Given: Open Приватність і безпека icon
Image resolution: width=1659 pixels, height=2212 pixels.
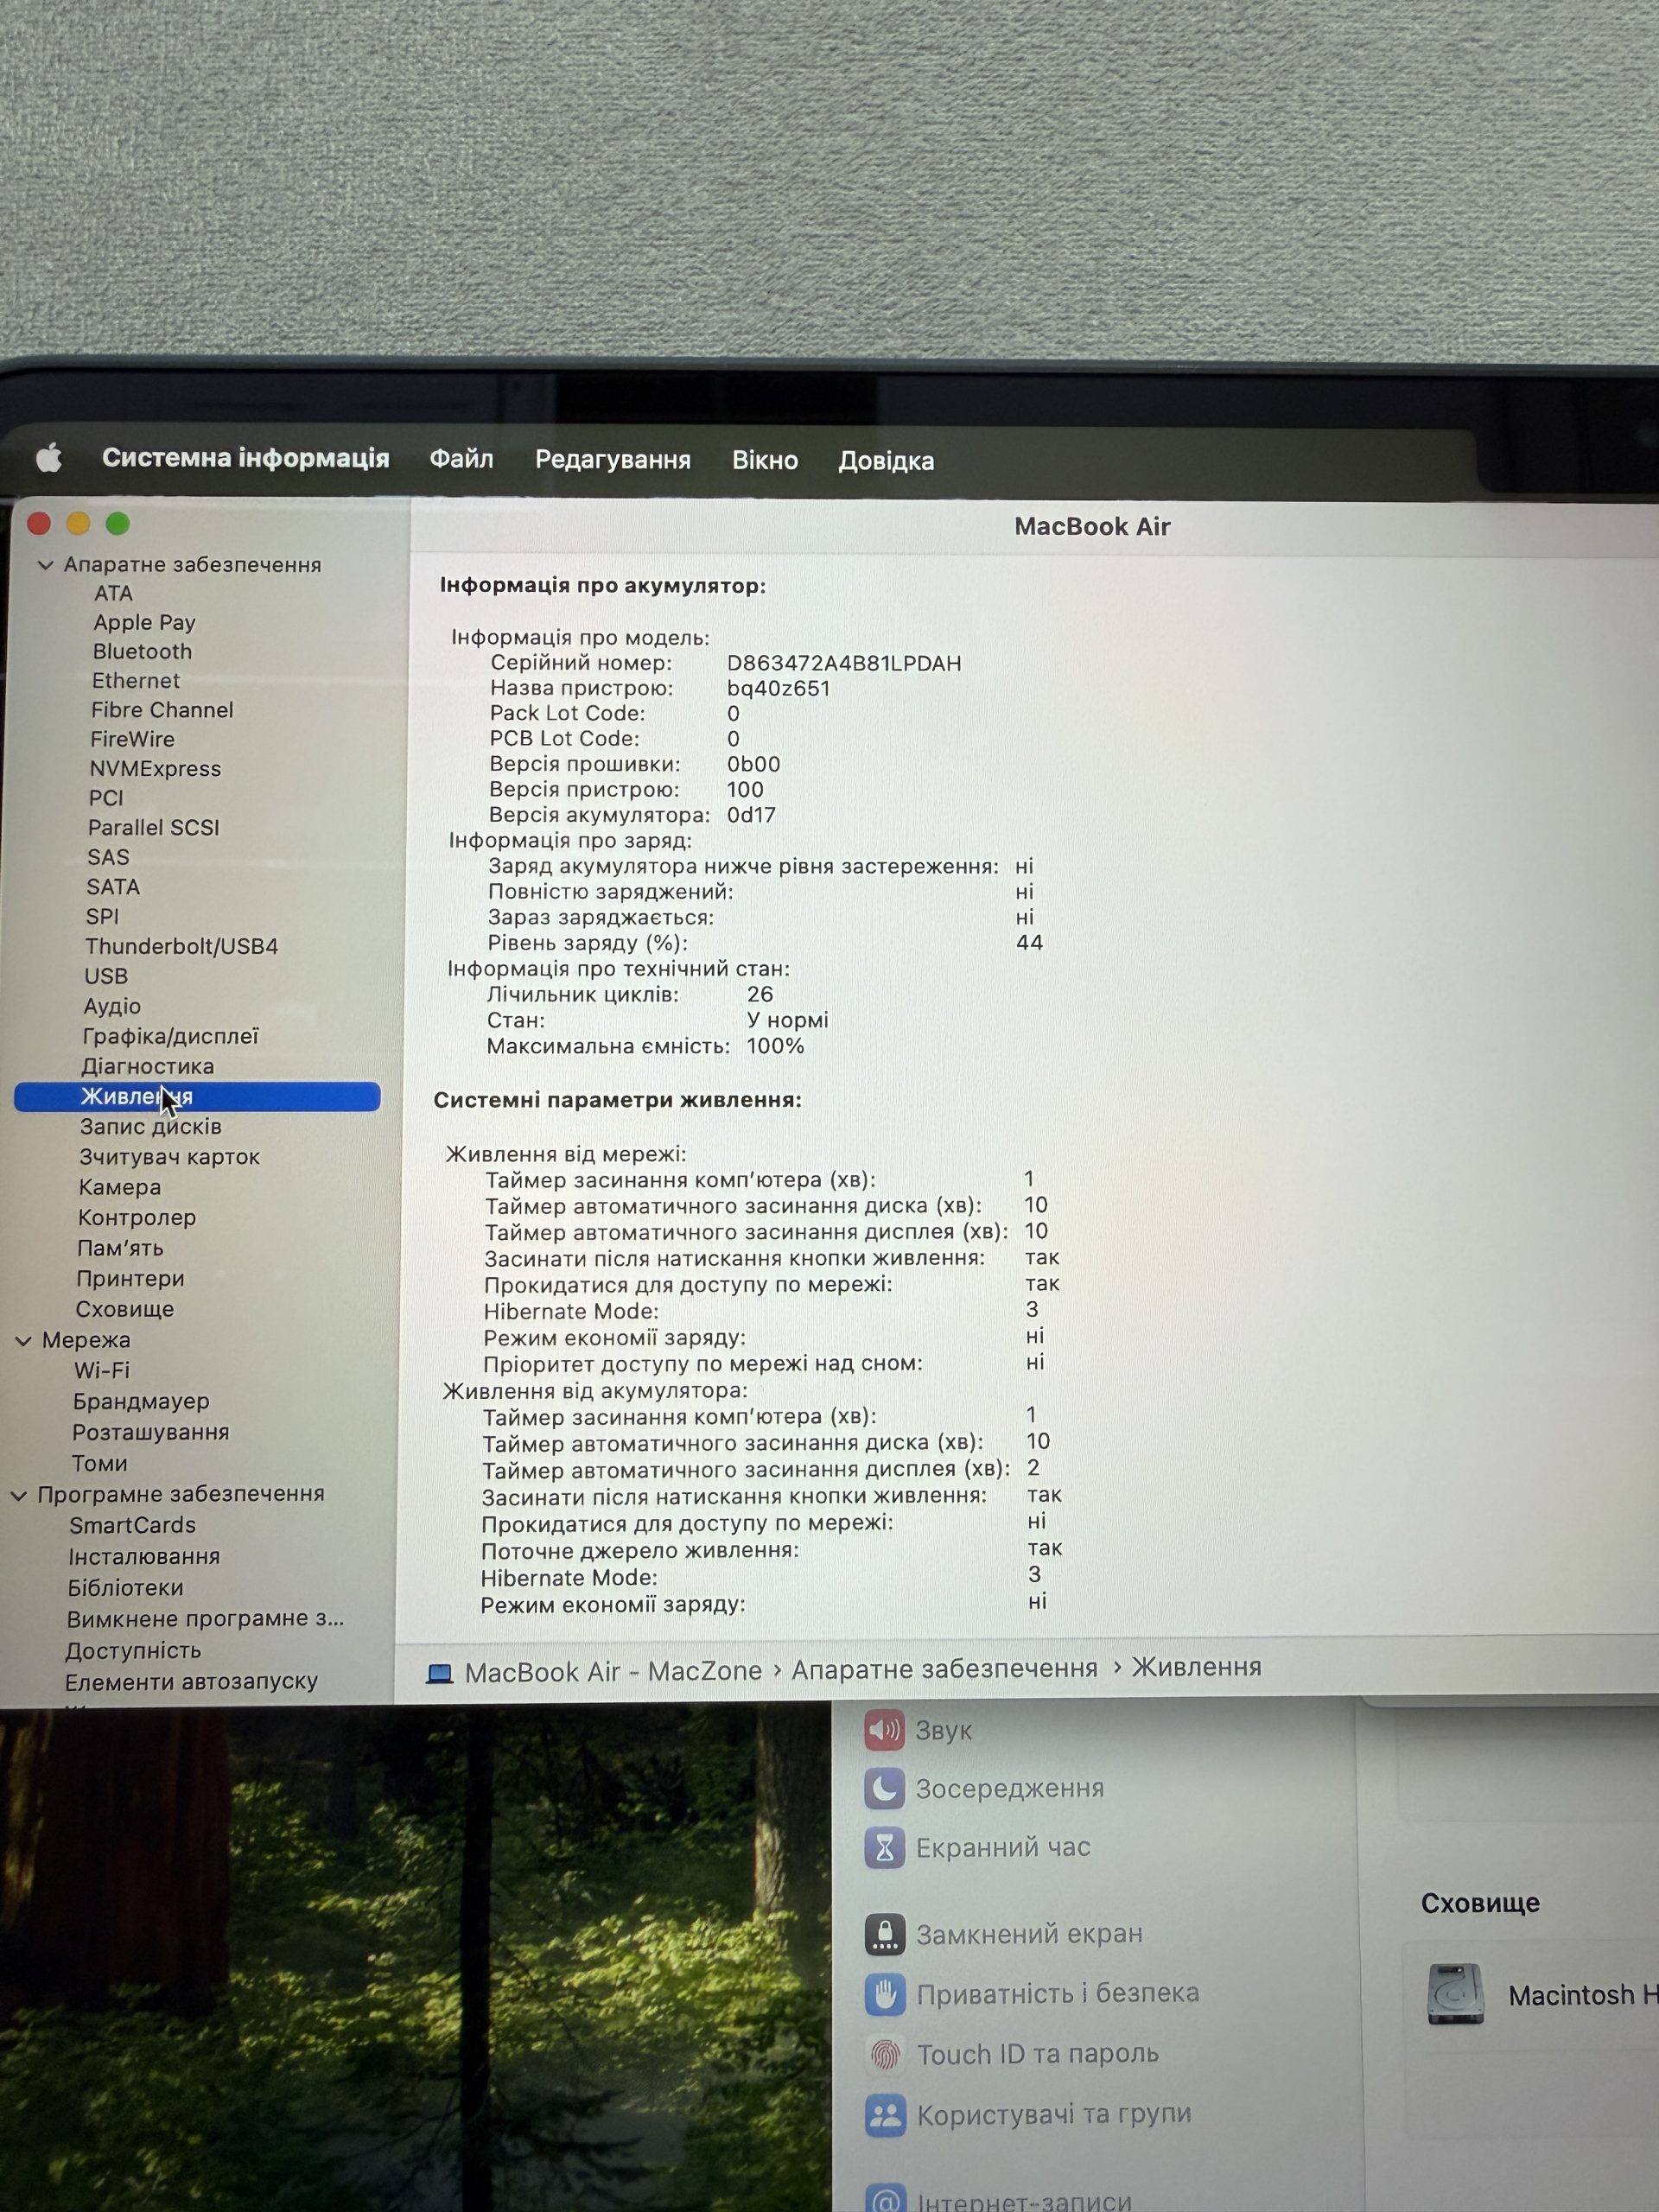Looking at the screenshot, I should pyautogui.click(x=885, y=1994).
